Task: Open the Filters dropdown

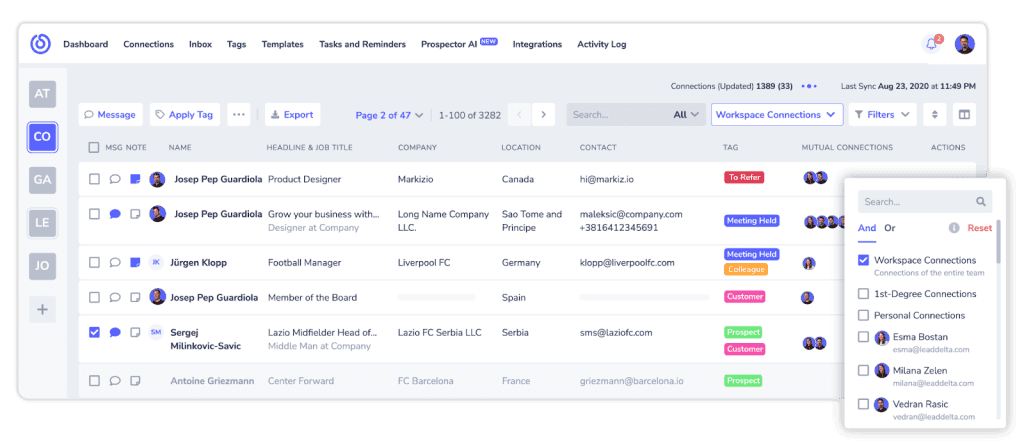Action: pos(882,114)
